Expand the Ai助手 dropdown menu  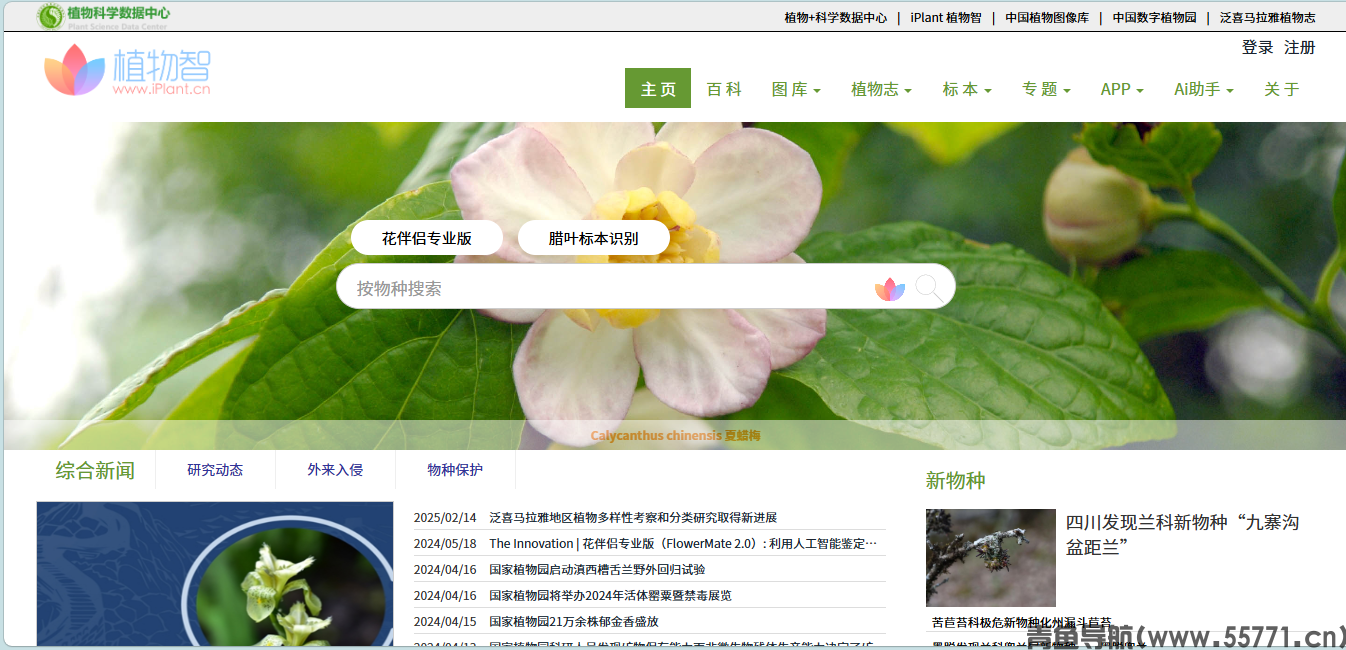[x=1204, y=89]
